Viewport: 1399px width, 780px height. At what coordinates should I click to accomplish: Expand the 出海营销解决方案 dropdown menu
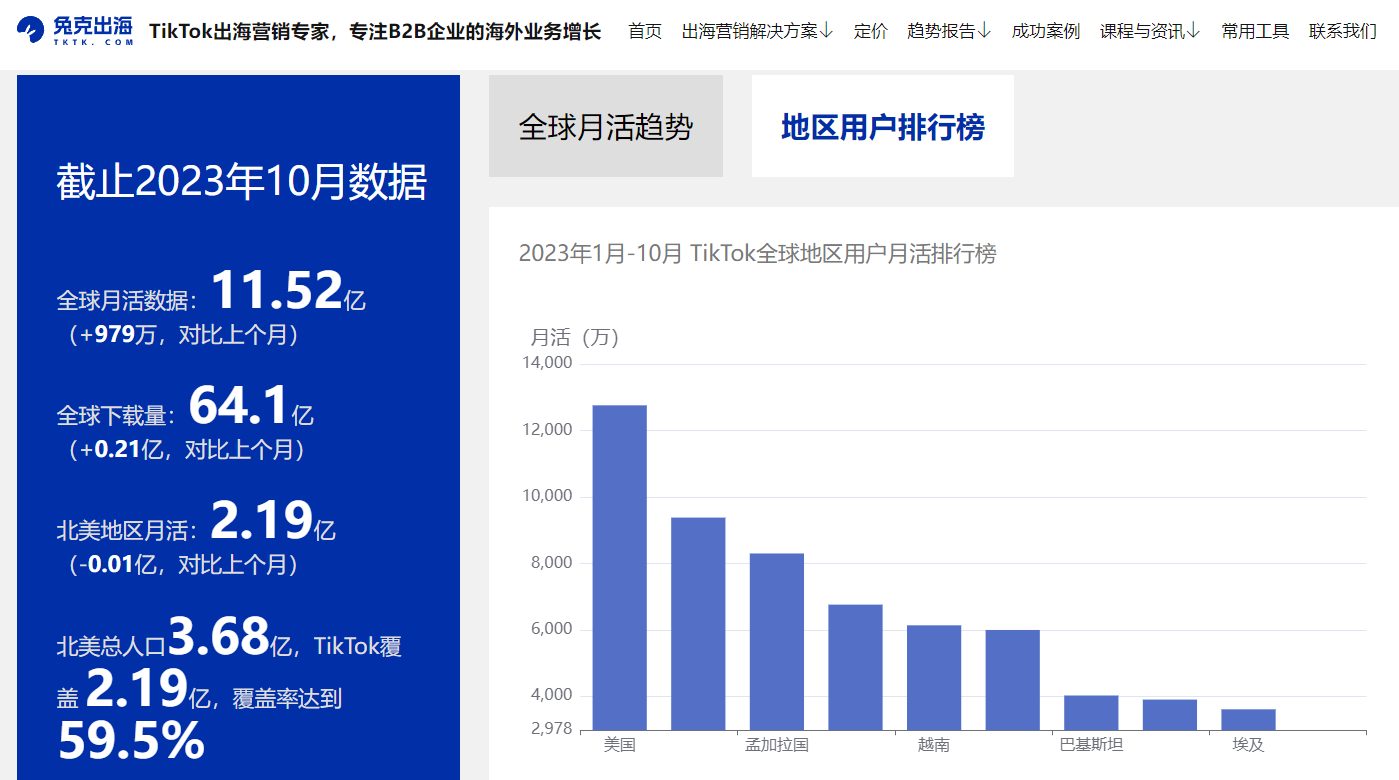757,31
